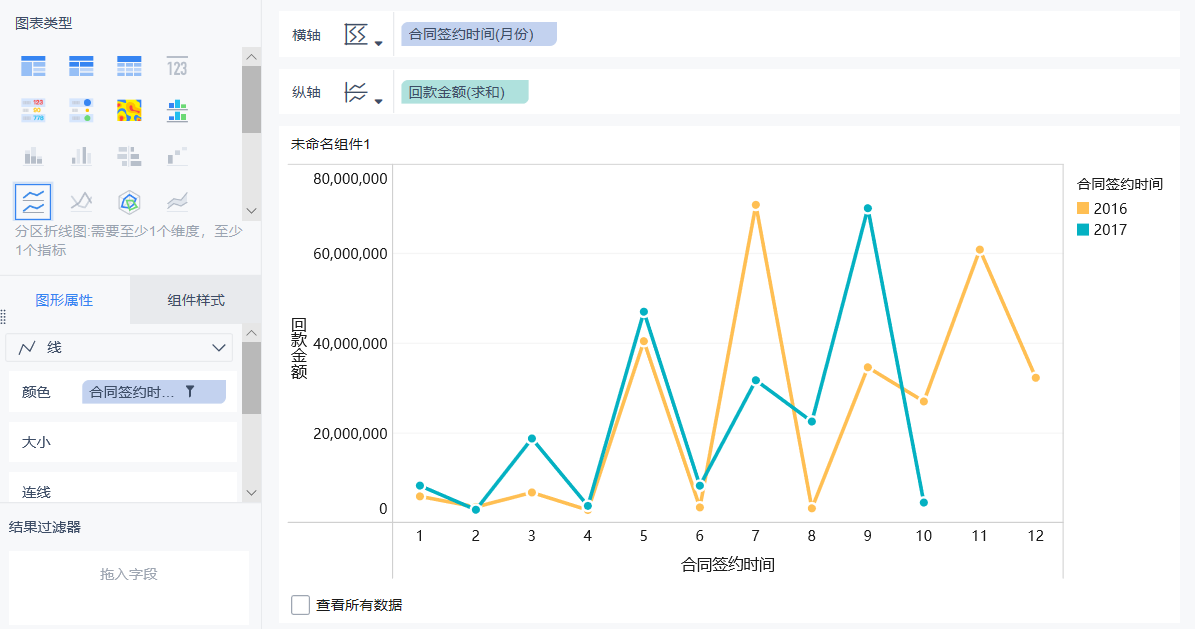Switch to the 图形属性 tab
Viewport: 1195px width, 629px height.
point(64,300)
